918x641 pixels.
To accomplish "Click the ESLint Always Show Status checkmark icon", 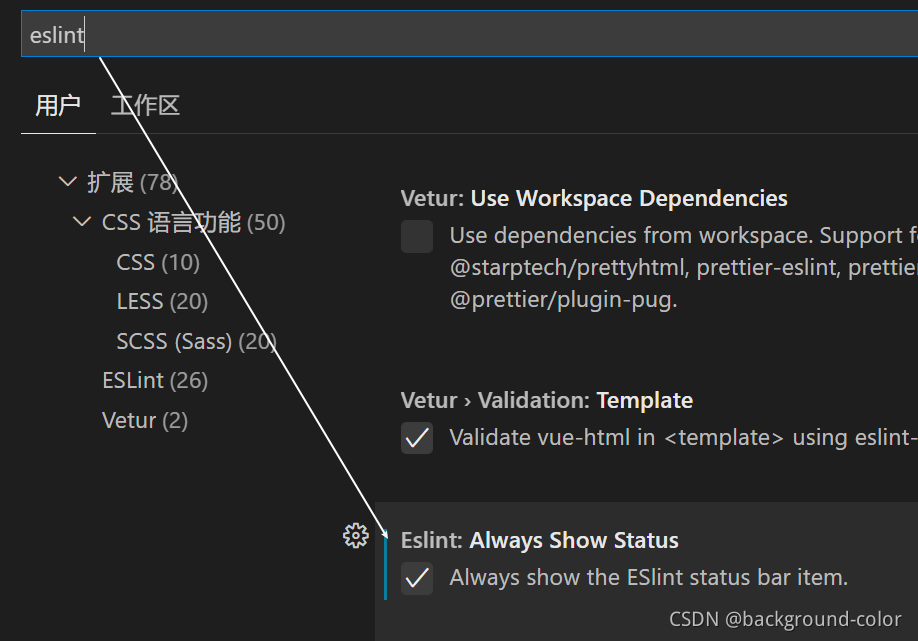I will 417,578.
